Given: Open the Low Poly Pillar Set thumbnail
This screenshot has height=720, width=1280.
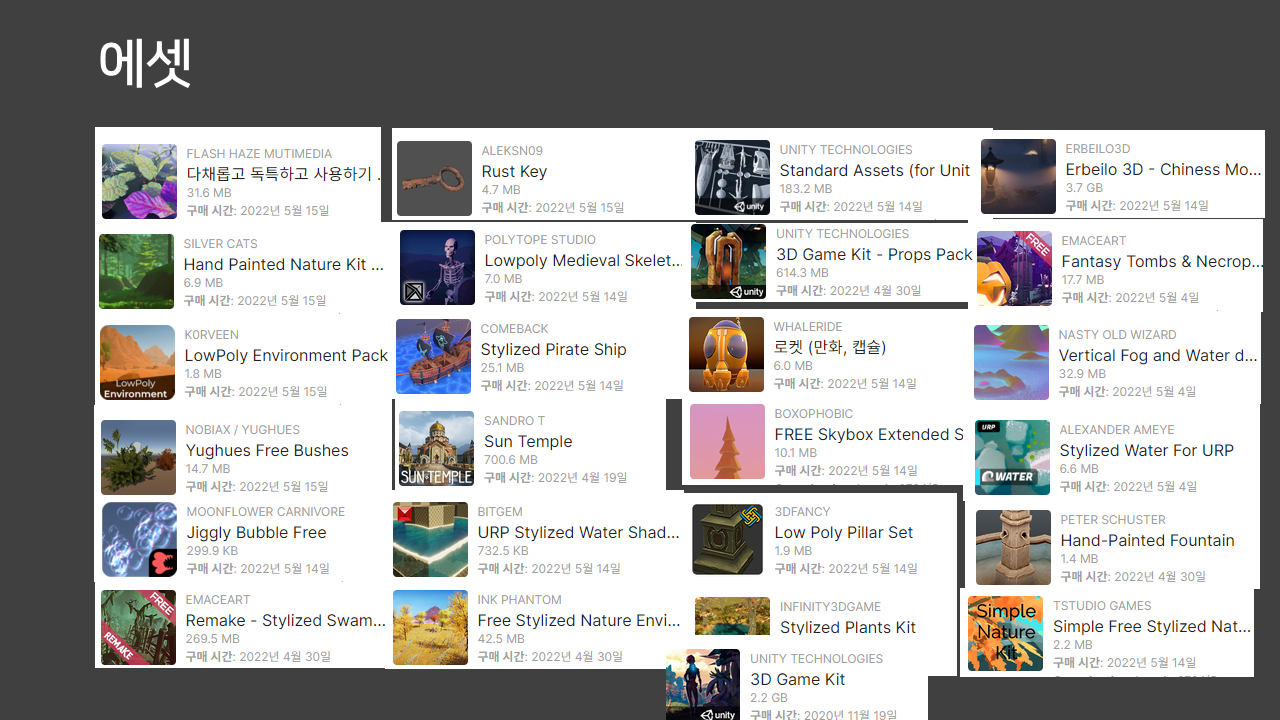Looking at the screenshot, I should tap(727, 540).
